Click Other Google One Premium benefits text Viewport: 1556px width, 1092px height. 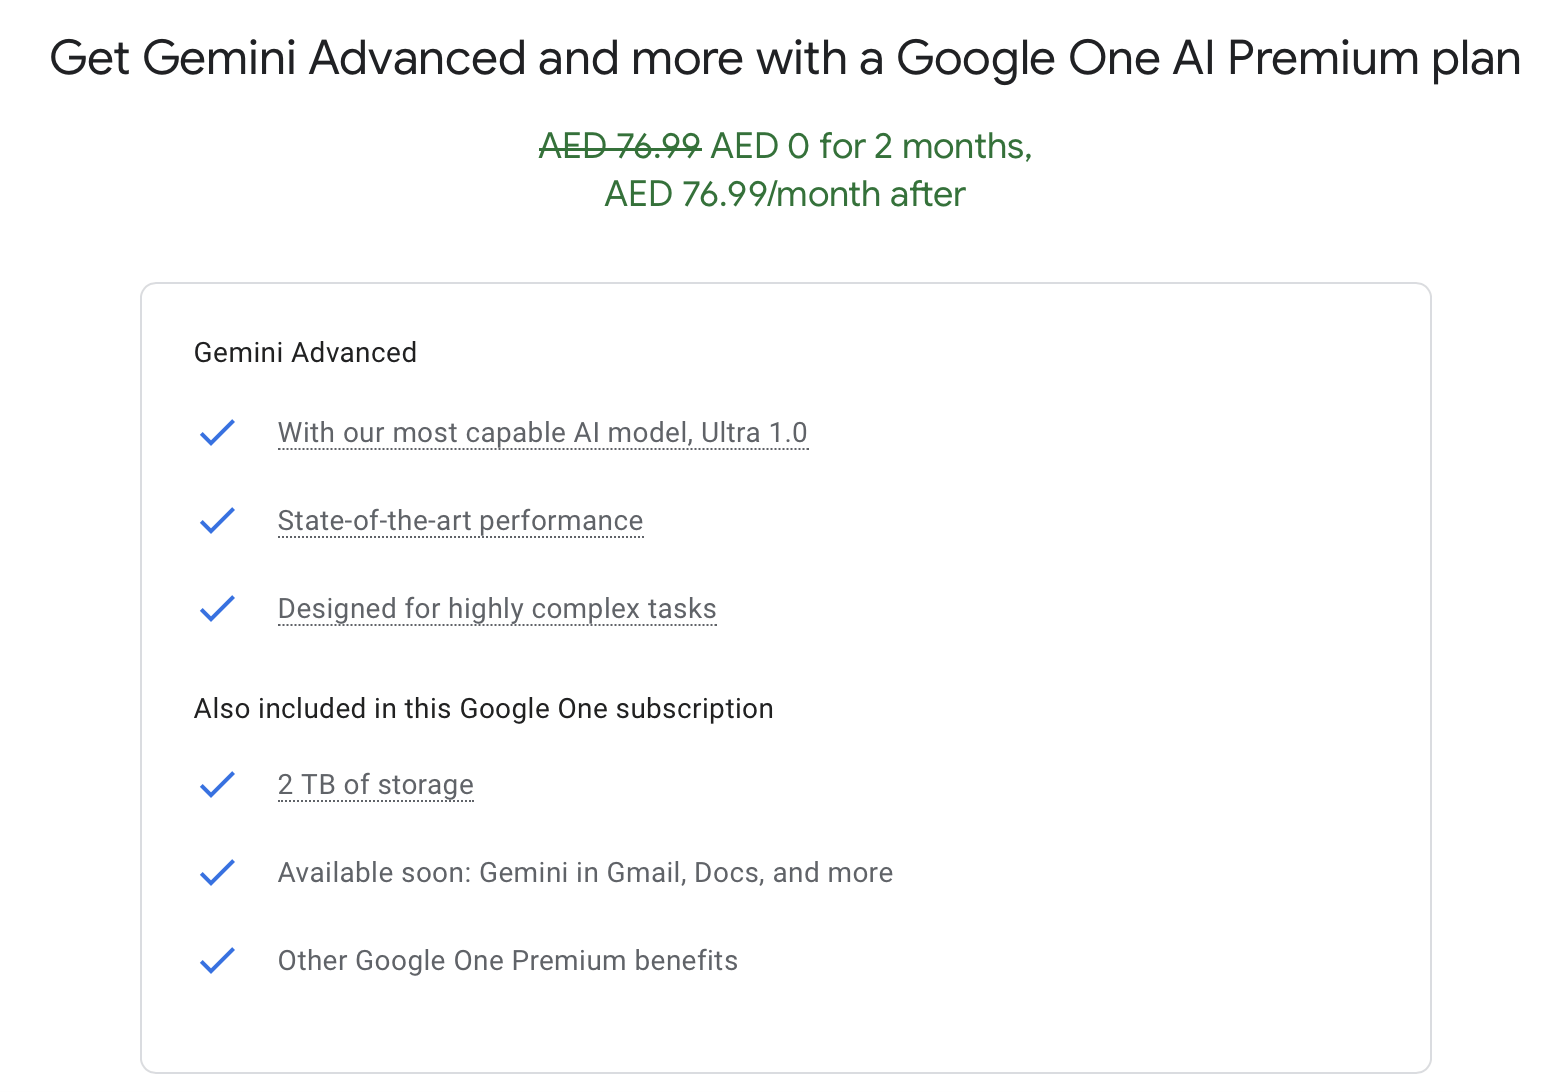pos(507,961)
